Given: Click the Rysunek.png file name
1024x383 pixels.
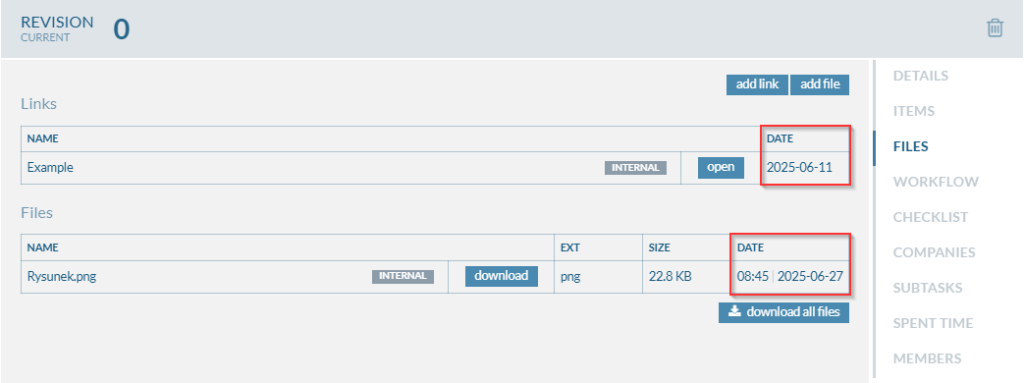Looking at the screenshot, I should pos(61,276).
